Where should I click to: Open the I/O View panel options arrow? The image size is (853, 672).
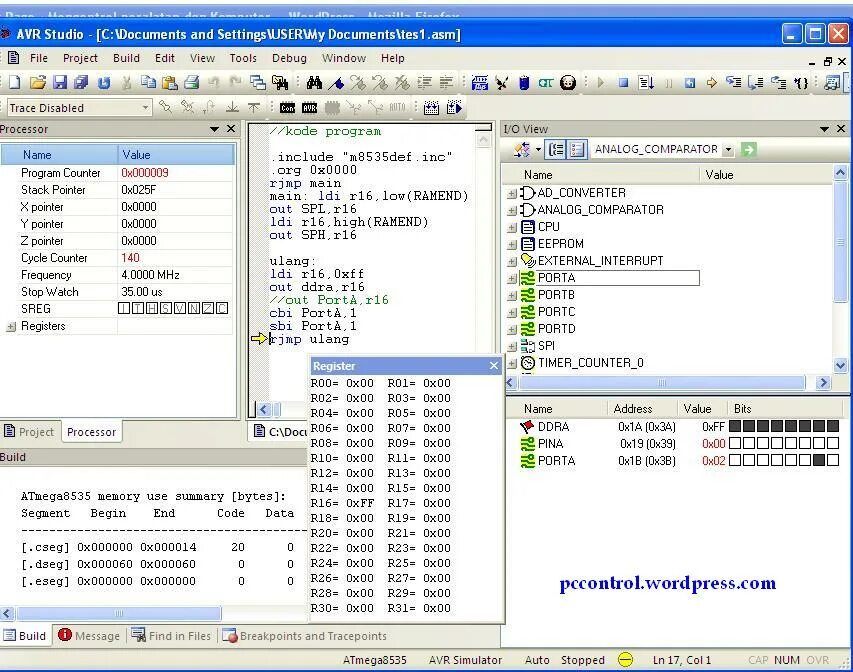pos(824,129)
